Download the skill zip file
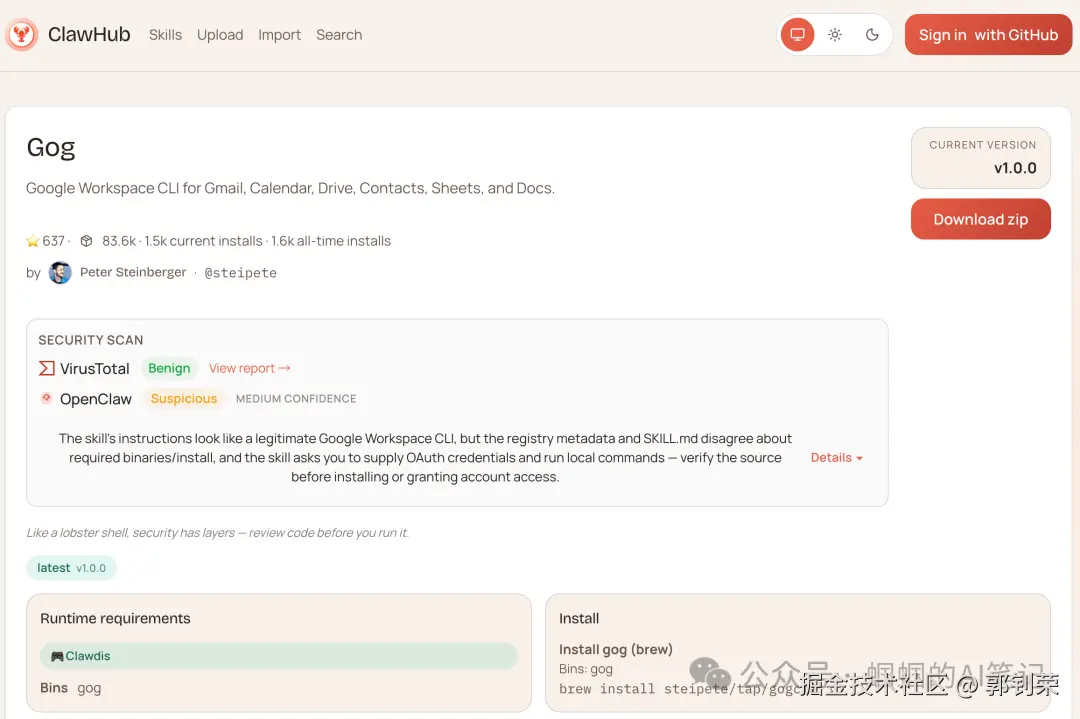This screenshot has width=1080, height=719. (x=980, y=219)
